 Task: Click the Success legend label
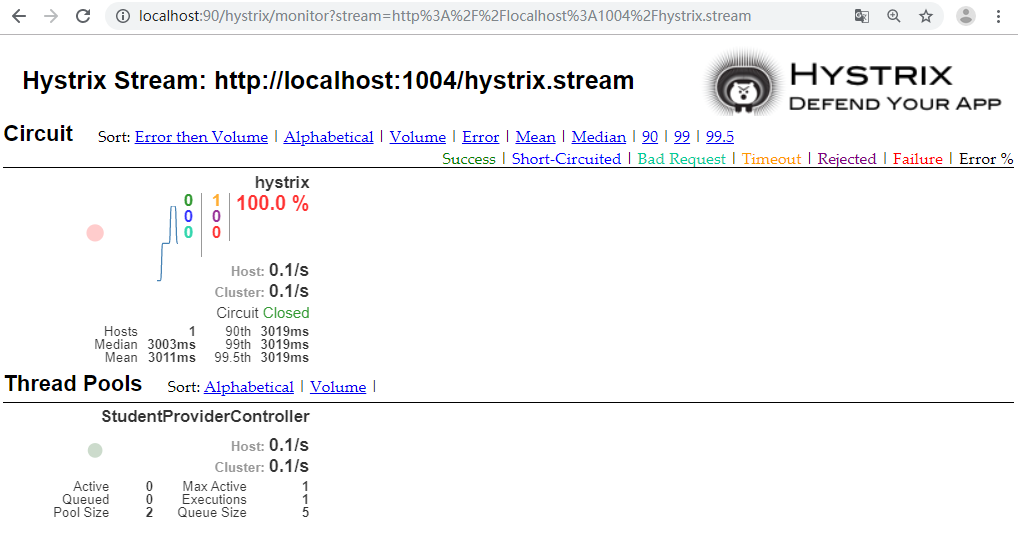469,159
